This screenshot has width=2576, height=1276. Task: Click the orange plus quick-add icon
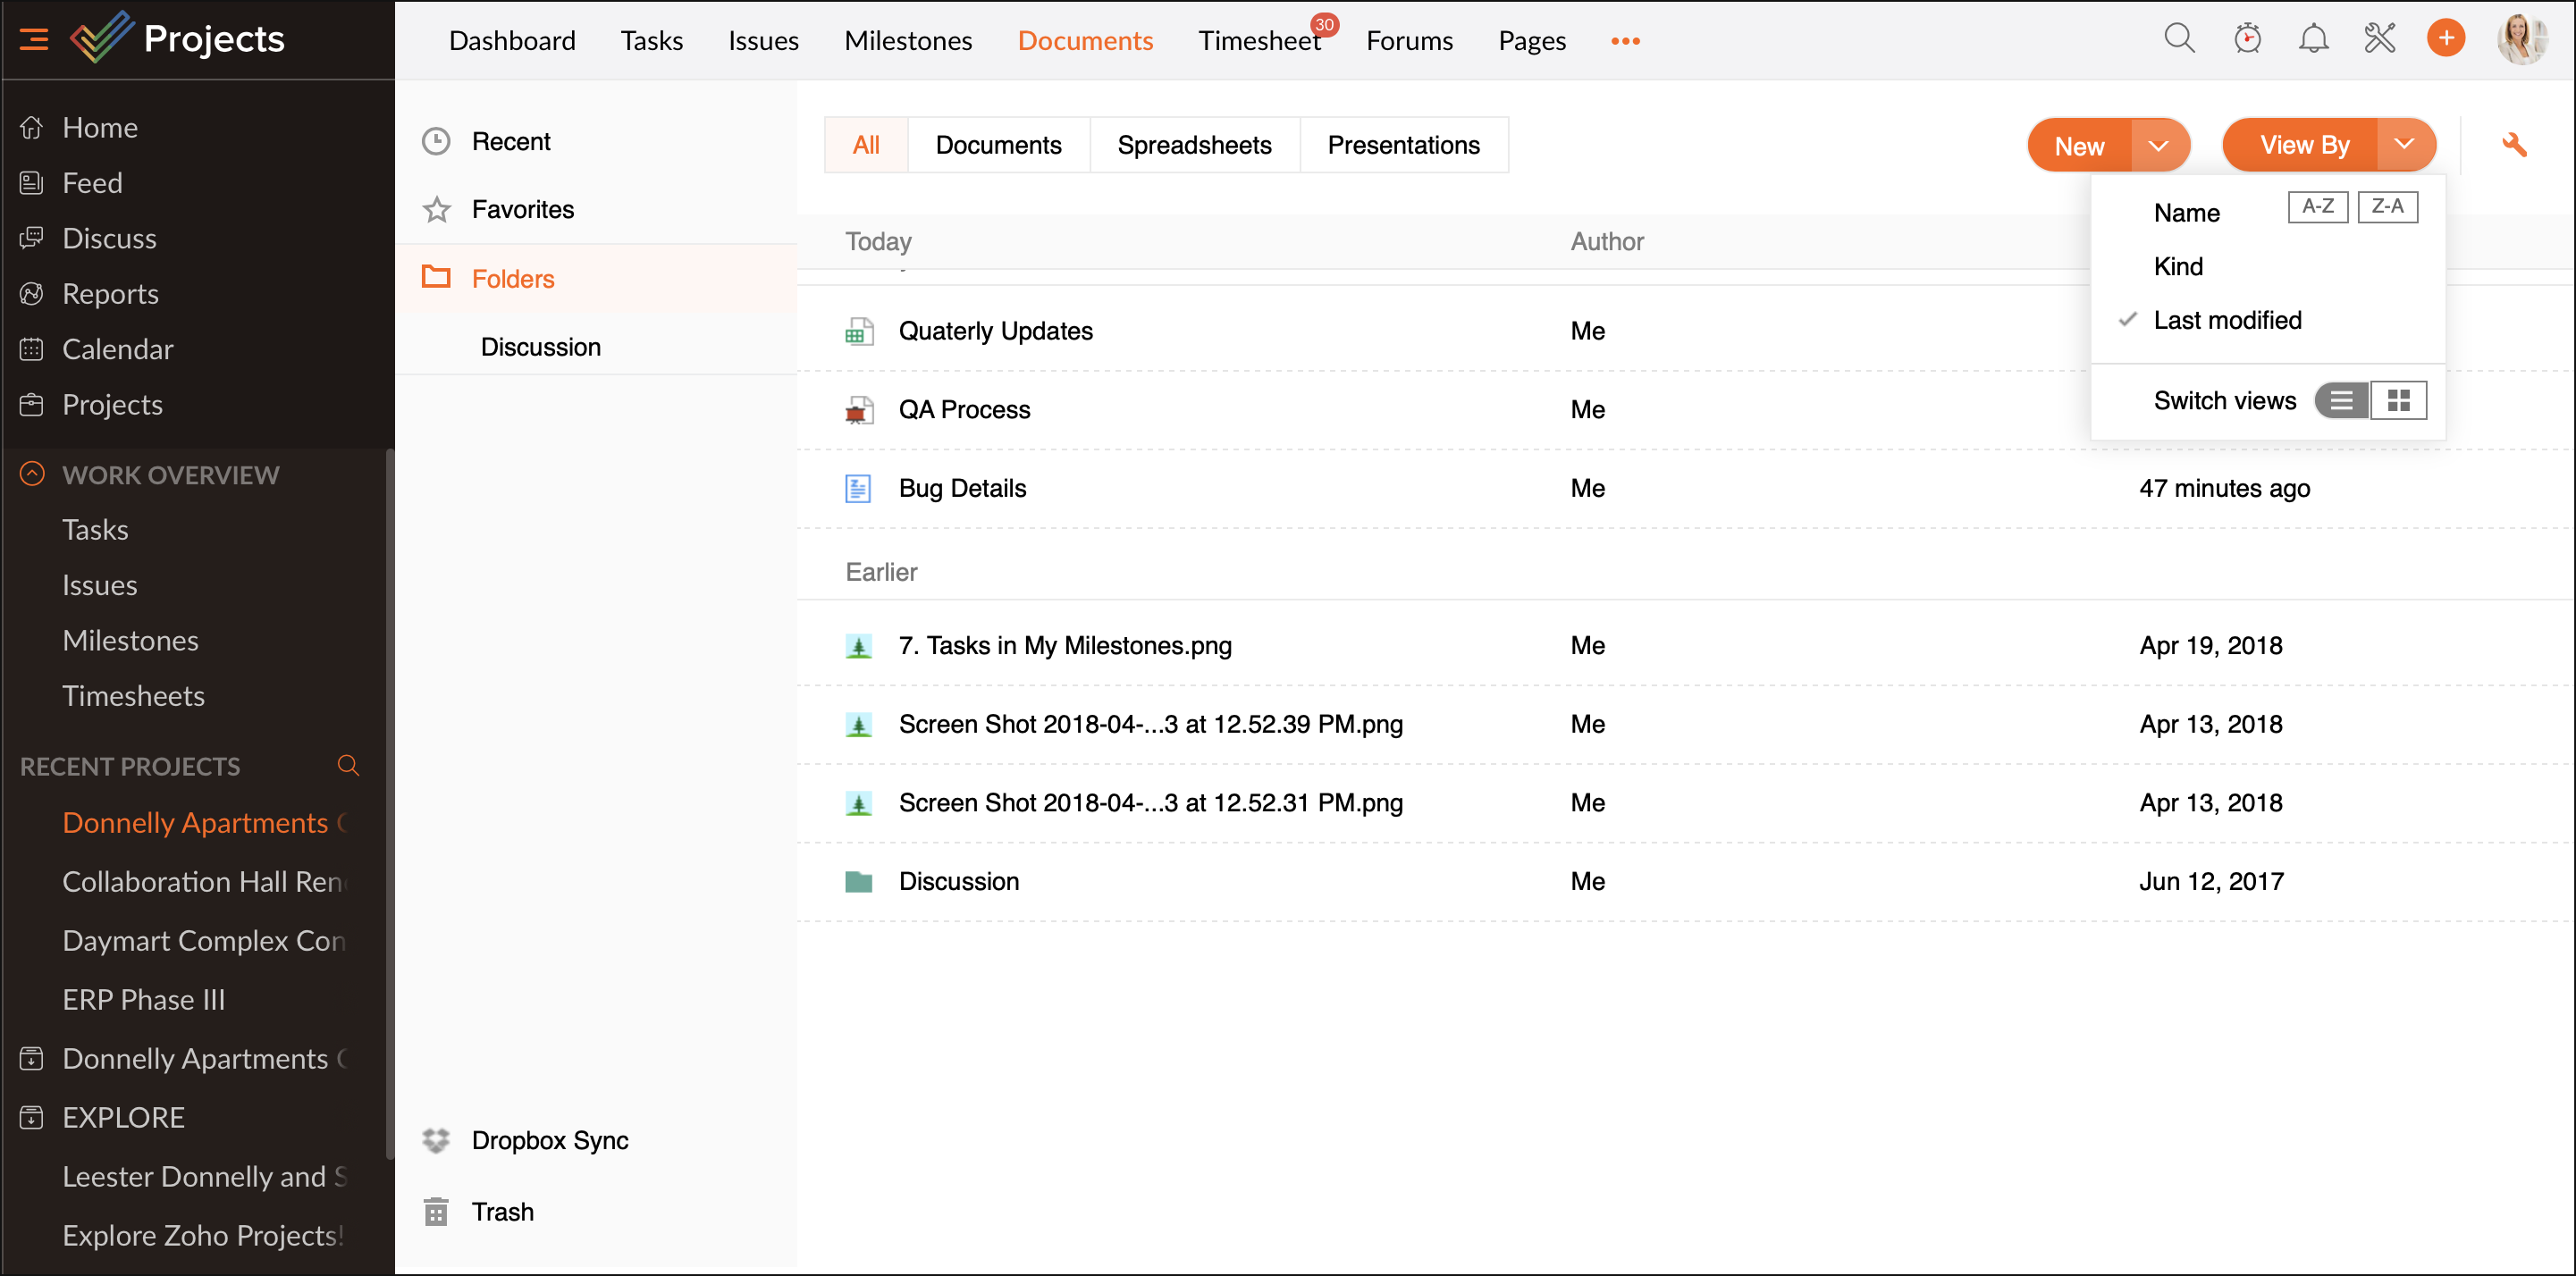[2446, 39]
